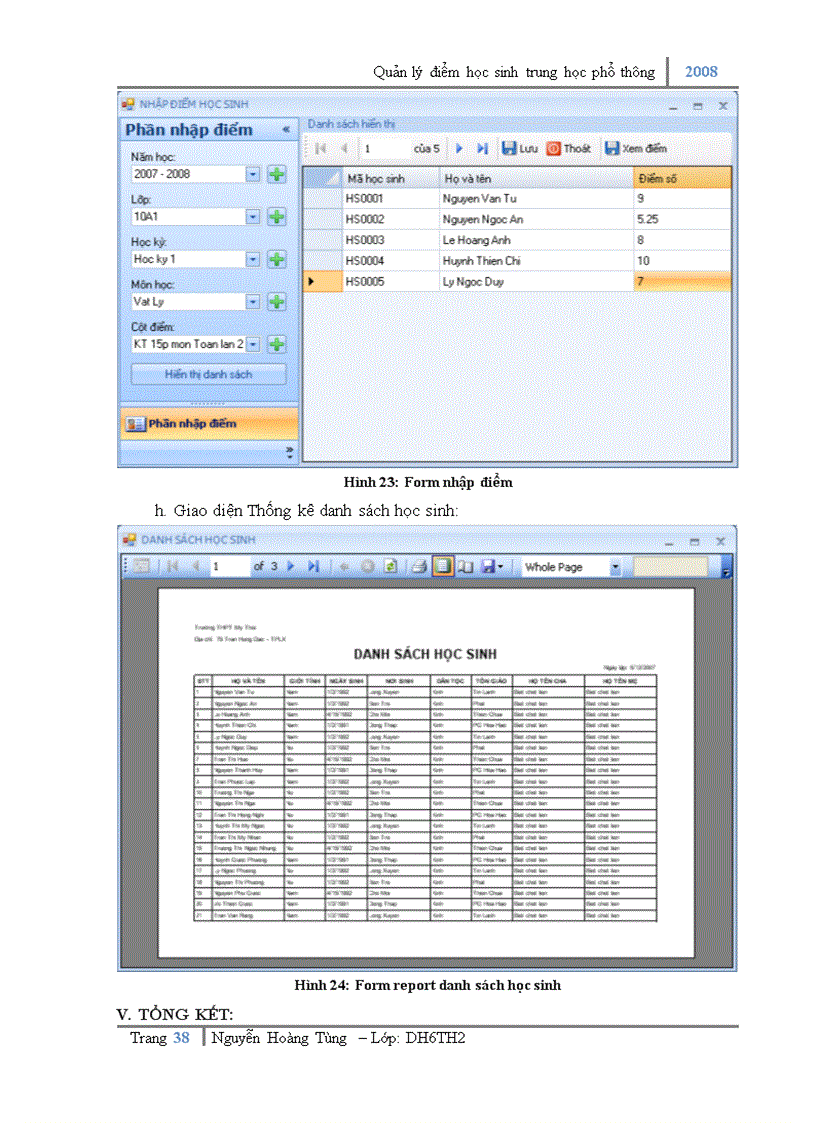The image size is (816, 1123).
Task: Click the green plus next to Lớp
Action: (x=276, y=216)
